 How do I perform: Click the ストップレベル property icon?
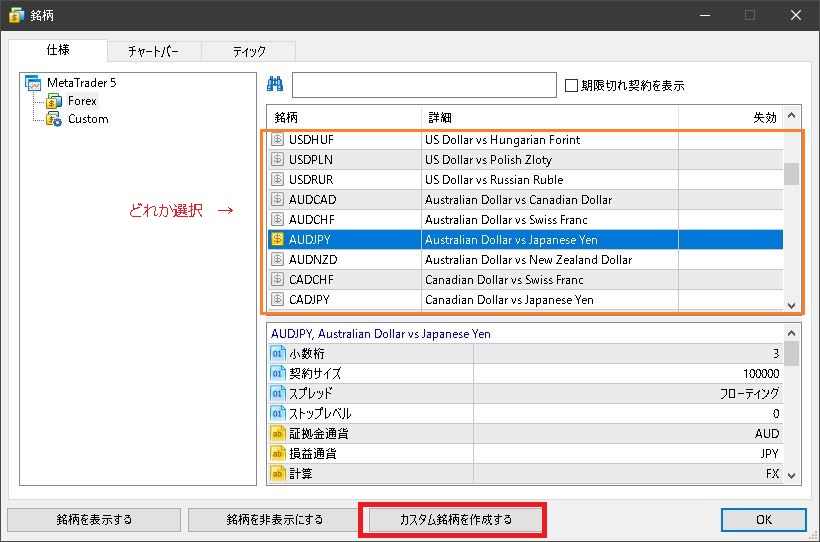click(x=278, y=413)
